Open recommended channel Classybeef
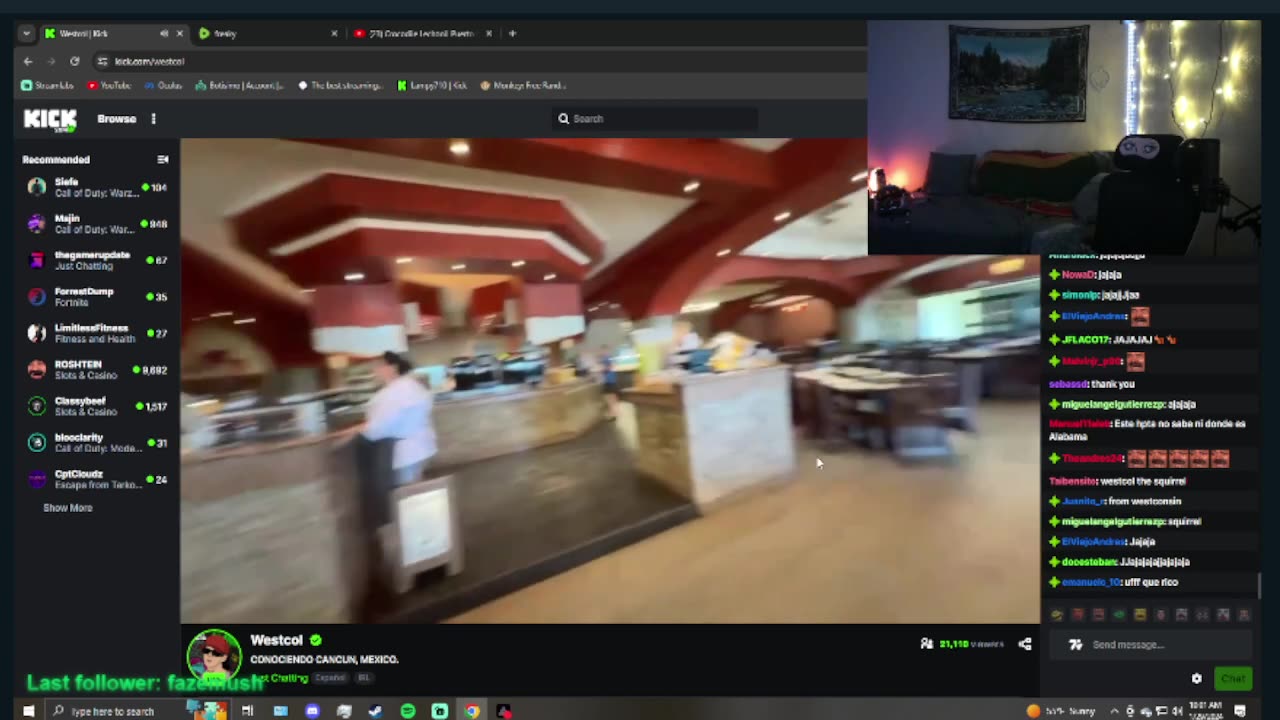 (x=97, y=406)
